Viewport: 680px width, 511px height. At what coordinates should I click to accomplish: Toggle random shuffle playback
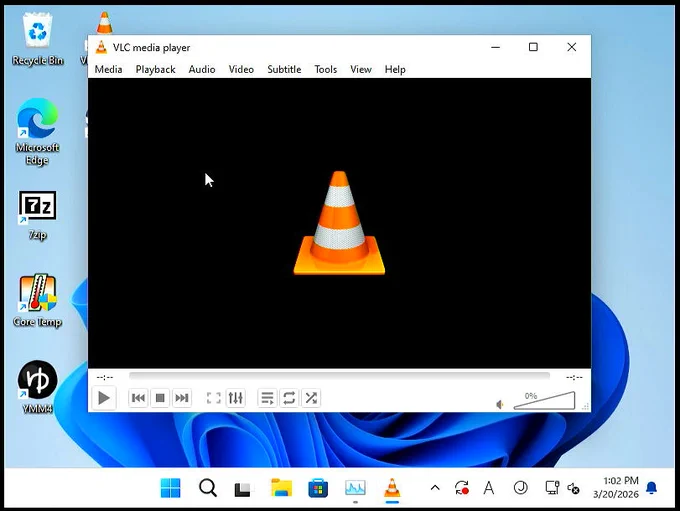click(x=311, y=398)
